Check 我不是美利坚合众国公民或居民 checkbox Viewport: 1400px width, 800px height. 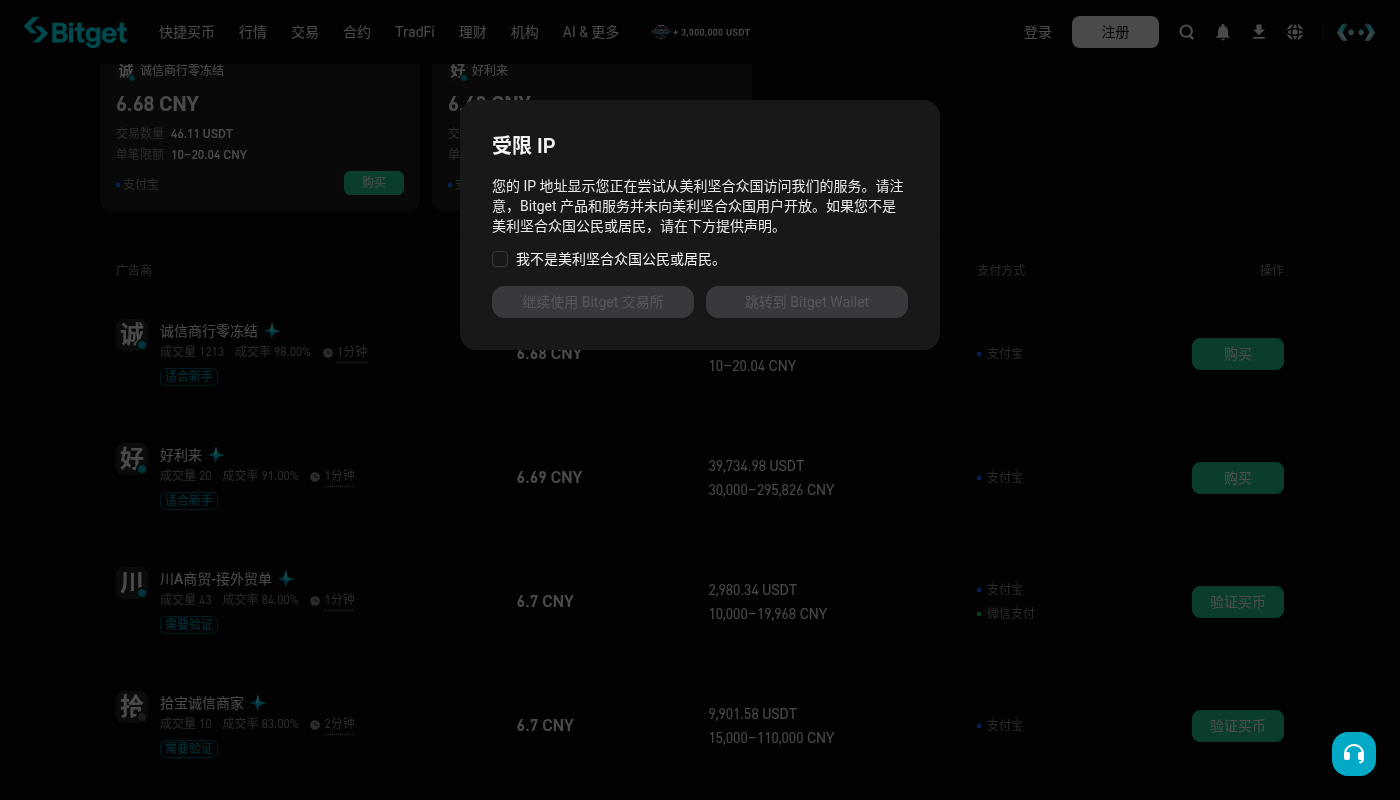(x=500, y=259)
